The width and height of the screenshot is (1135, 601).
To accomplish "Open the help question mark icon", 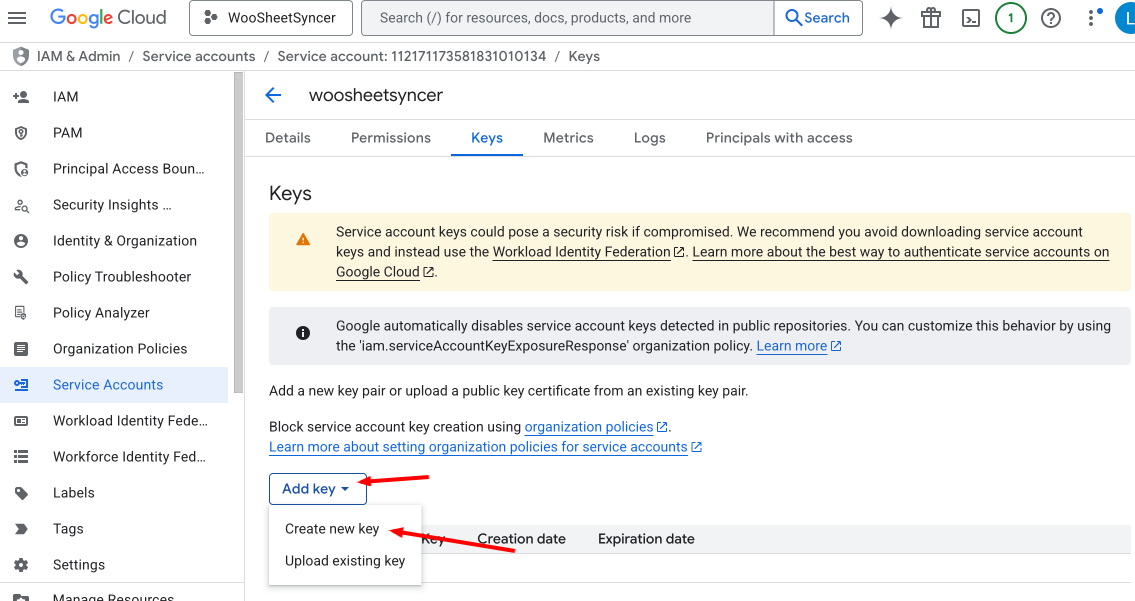I will pyautogui.click(x=1050, y=18).
